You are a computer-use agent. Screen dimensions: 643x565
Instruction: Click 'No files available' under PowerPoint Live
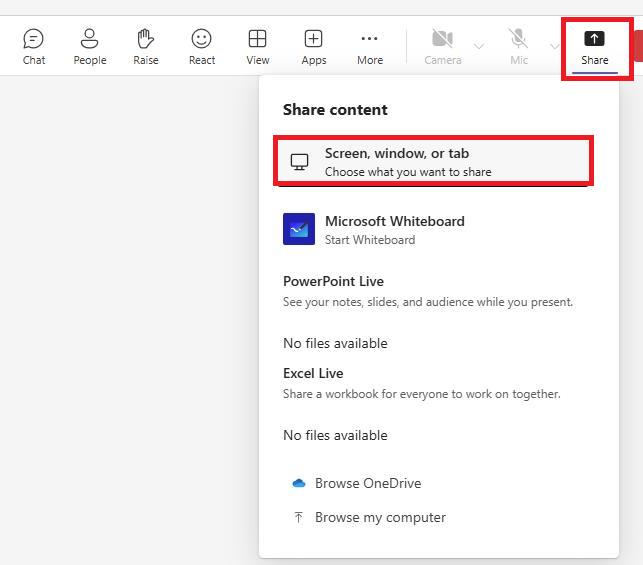coord(335,343)
